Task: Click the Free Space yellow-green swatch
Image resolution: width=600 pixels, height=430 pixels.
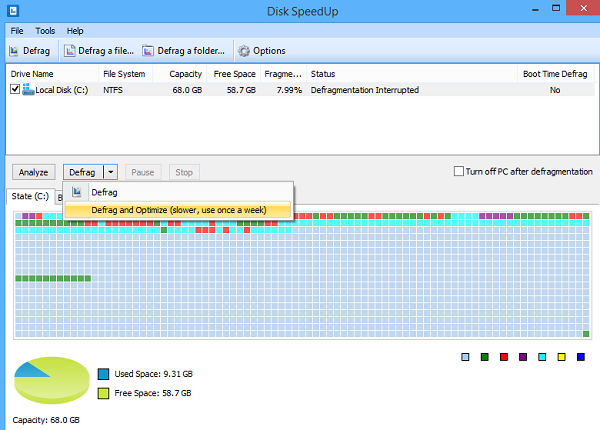Action: pos(103,393)
